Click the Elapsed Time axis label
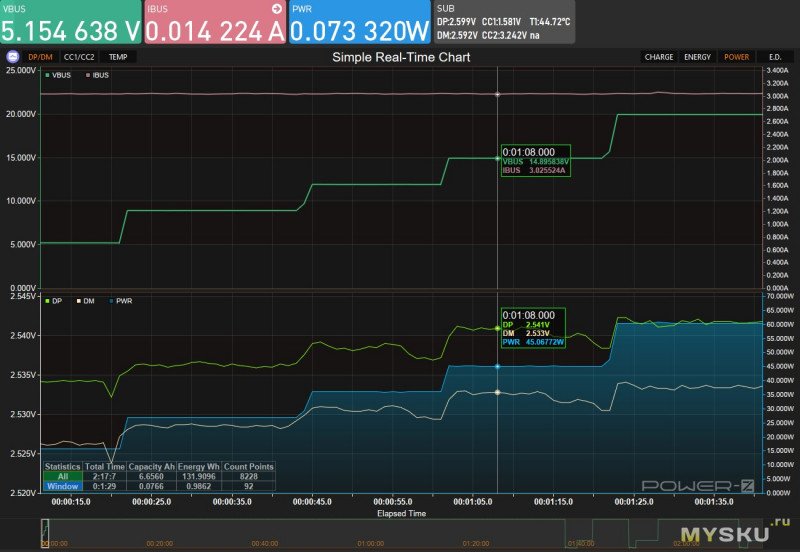The width and height of the screenshot is (800, 552). pyautogui.click(x=402, y=514)
